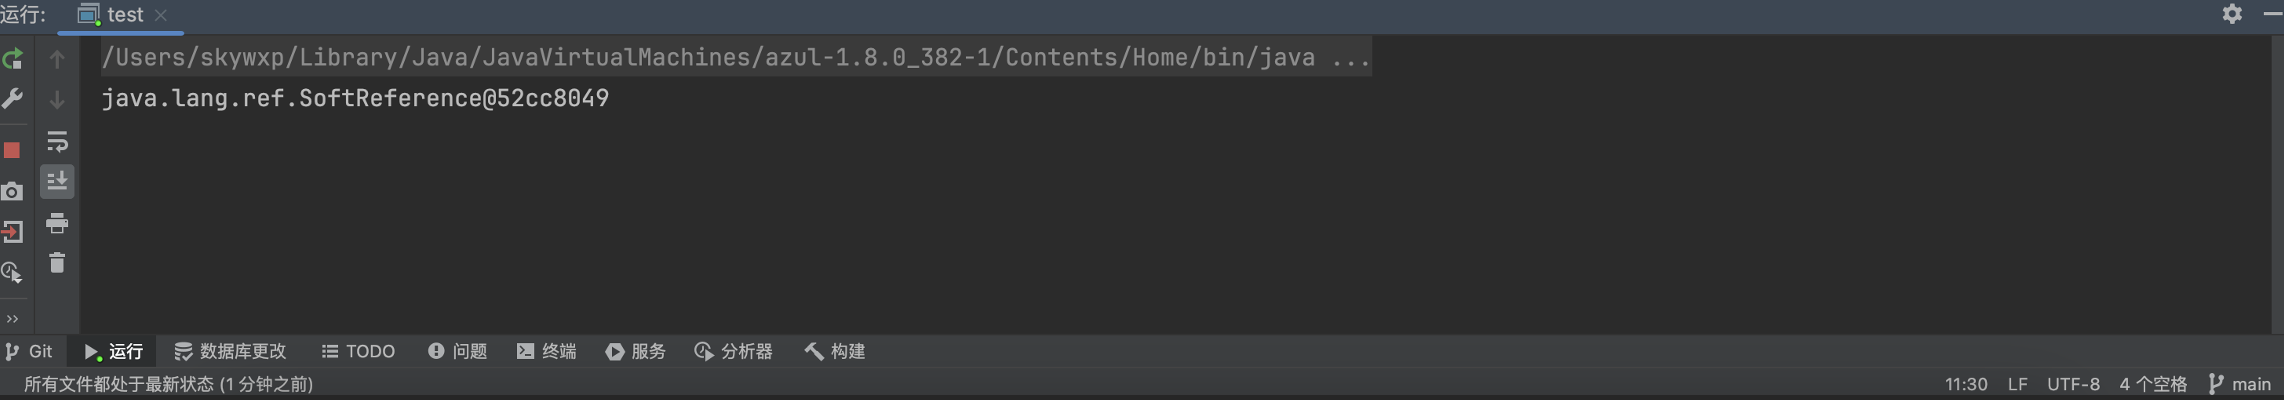
Task: Open the main Git branch popup
Action: pyautogui.click(x=2241, y=384)
